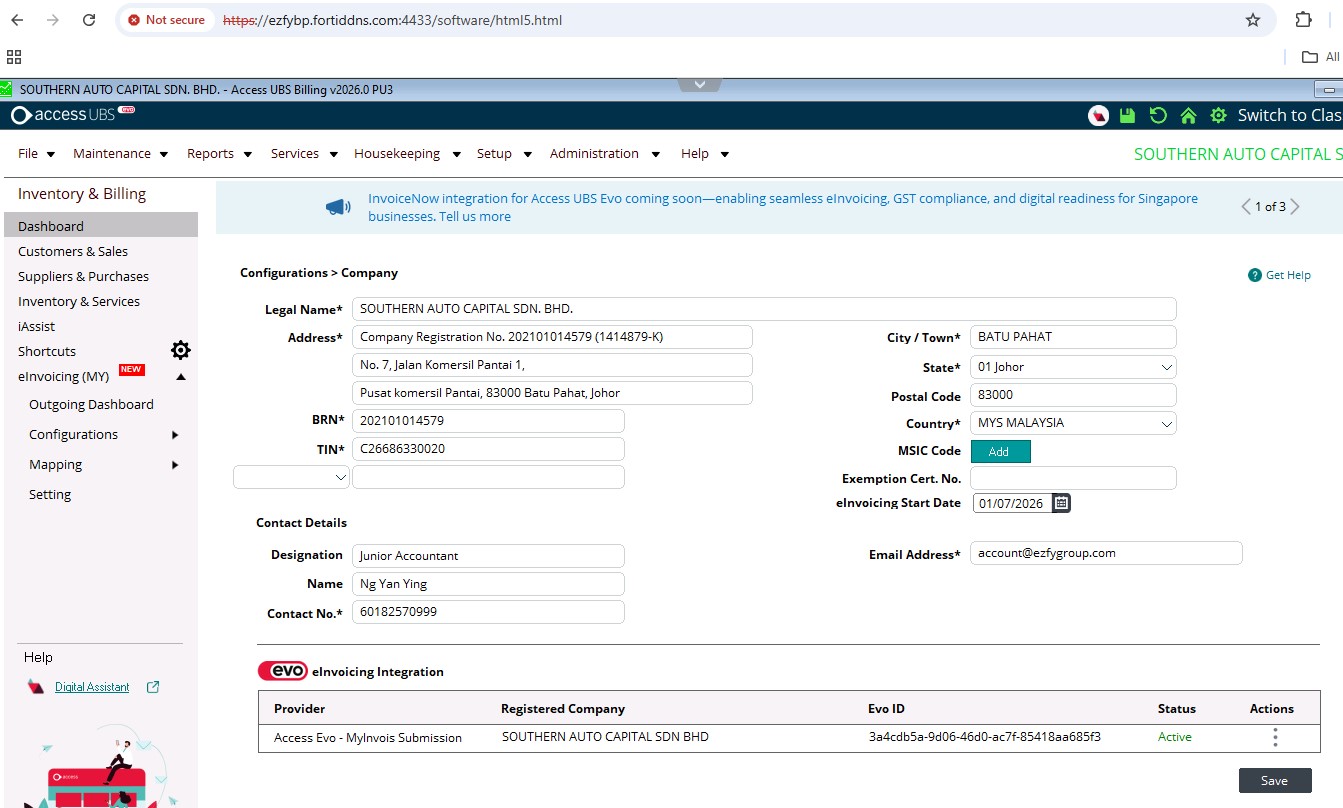Click the Legal Name input field
The width and height of the screenshot is (1343, 808).
click(764, 309)
